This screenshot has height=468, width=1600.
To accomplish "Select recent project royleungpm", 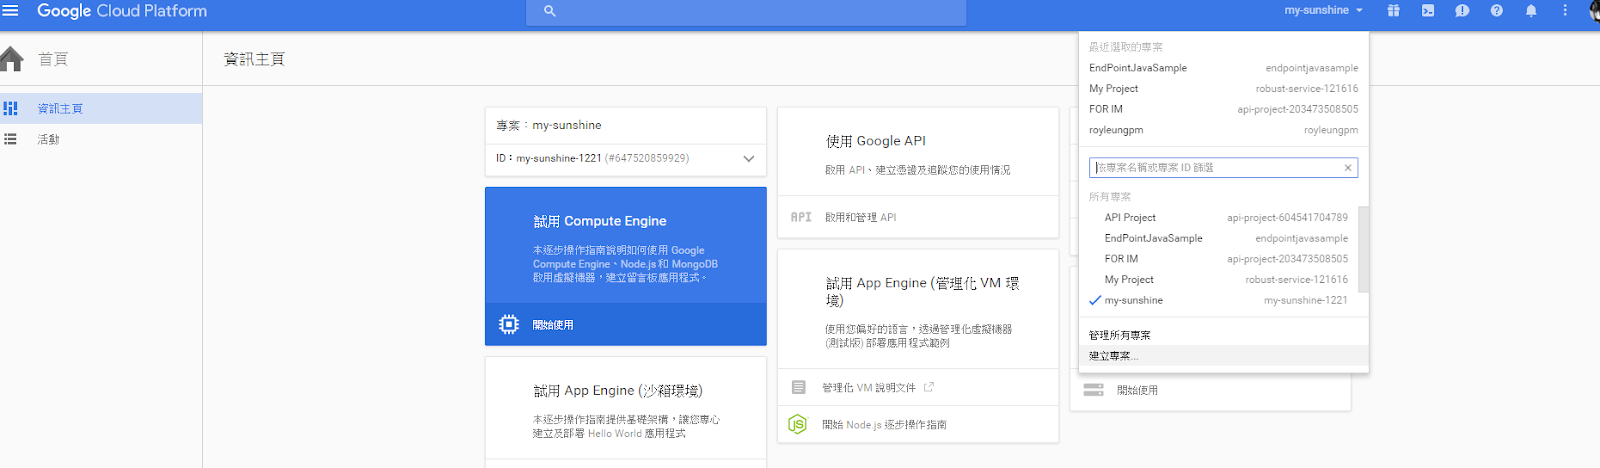I will (1223, 130).
